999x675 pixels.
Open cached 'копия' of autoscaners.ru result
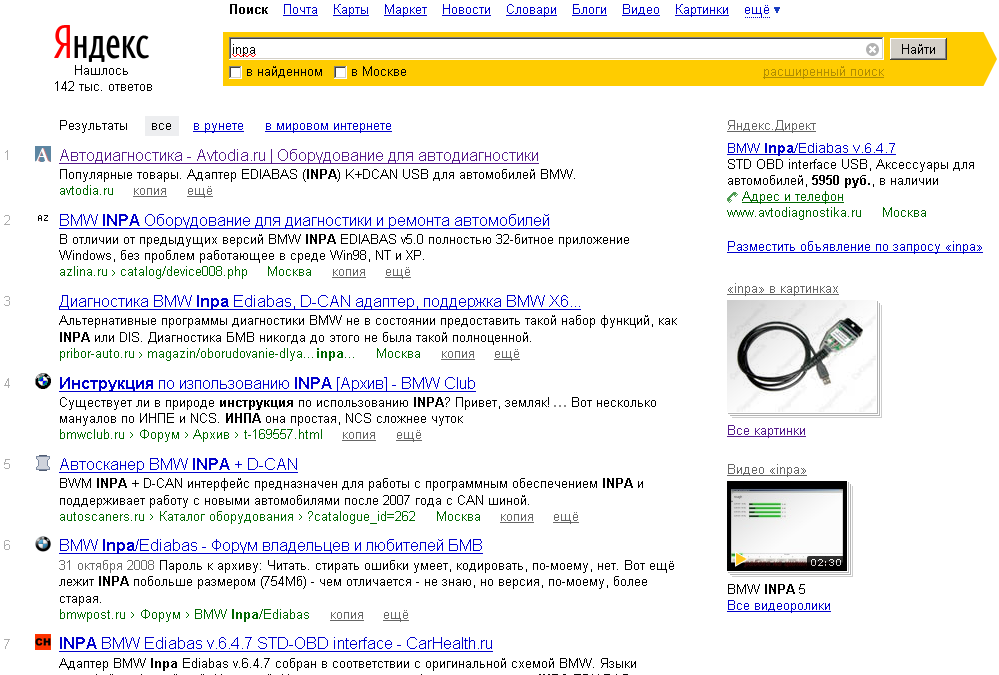[x=517, y=516]
